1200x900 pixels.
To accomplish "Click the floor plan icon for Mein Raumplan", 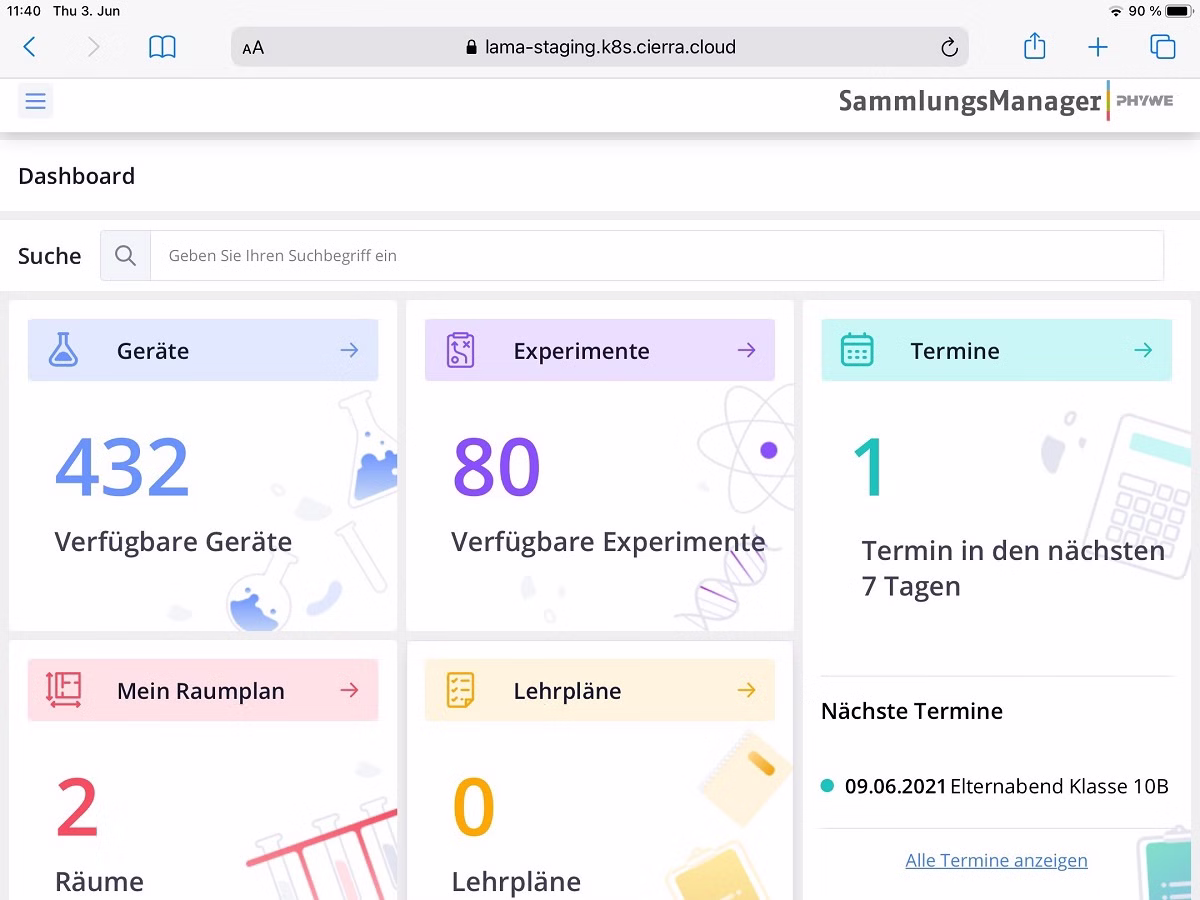I will [x=63, y=690].
